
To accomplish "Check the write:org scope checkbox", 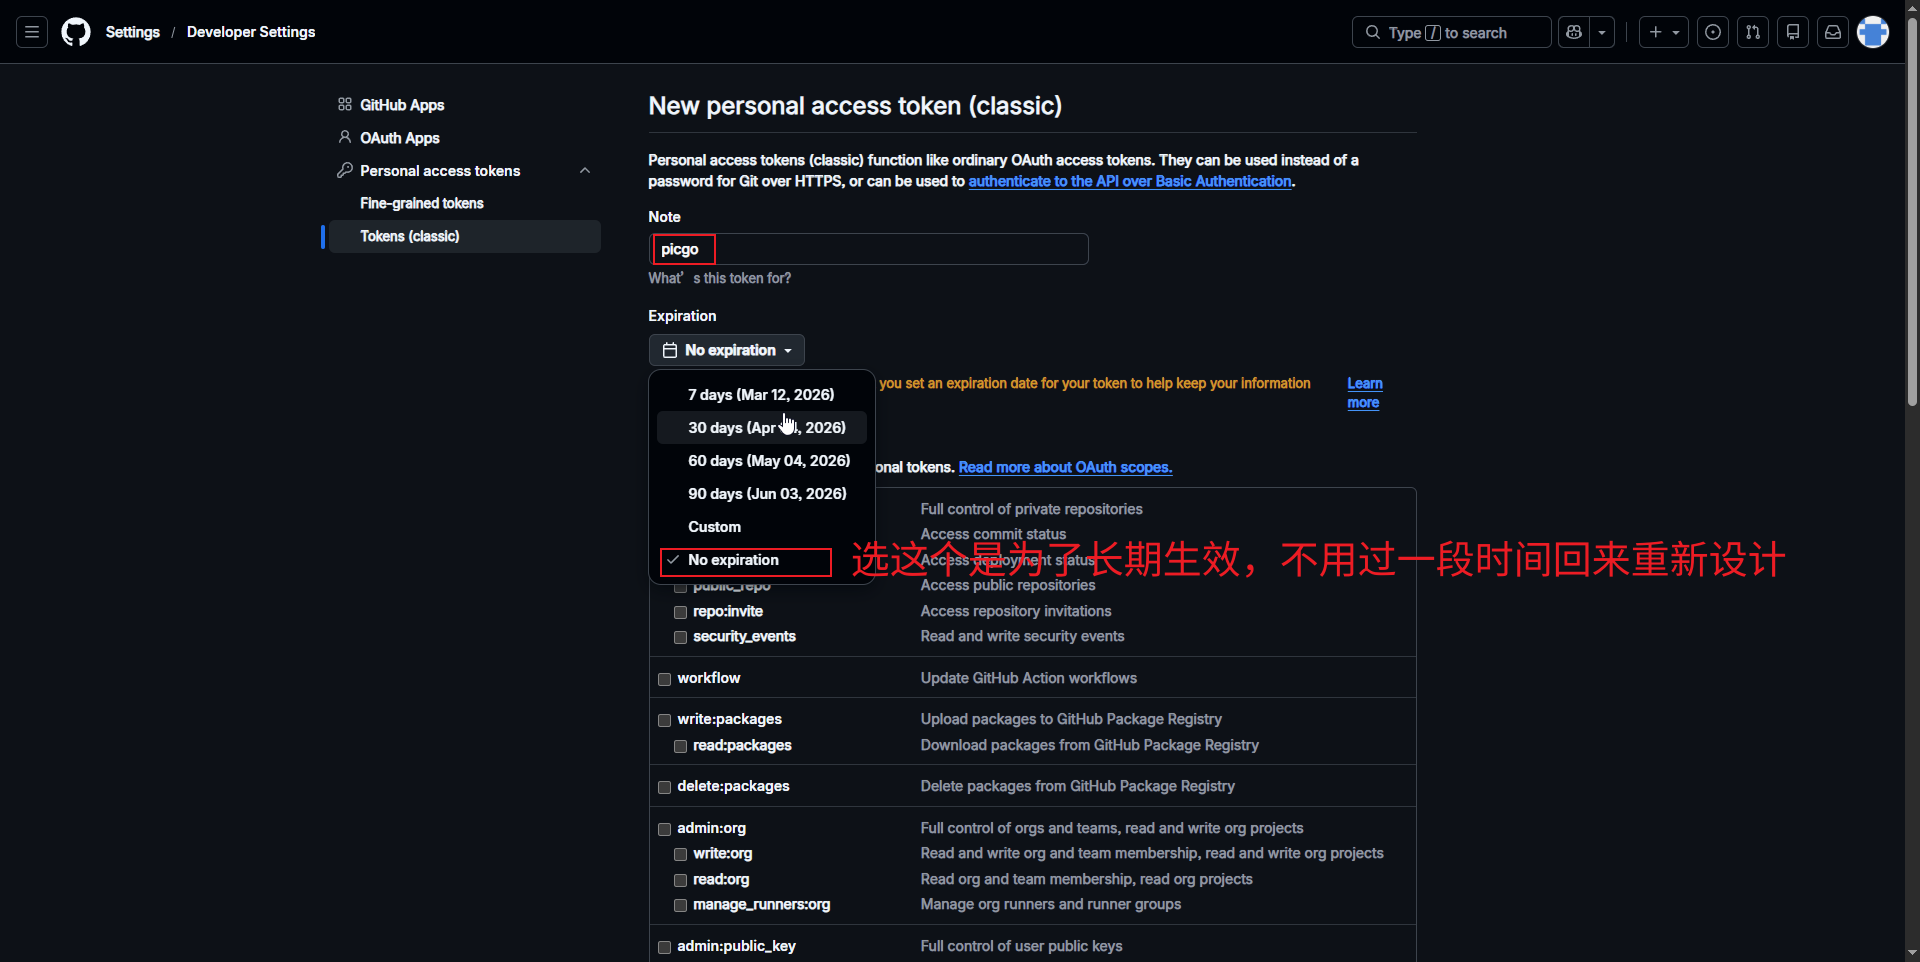I will (x=680, y=854).
